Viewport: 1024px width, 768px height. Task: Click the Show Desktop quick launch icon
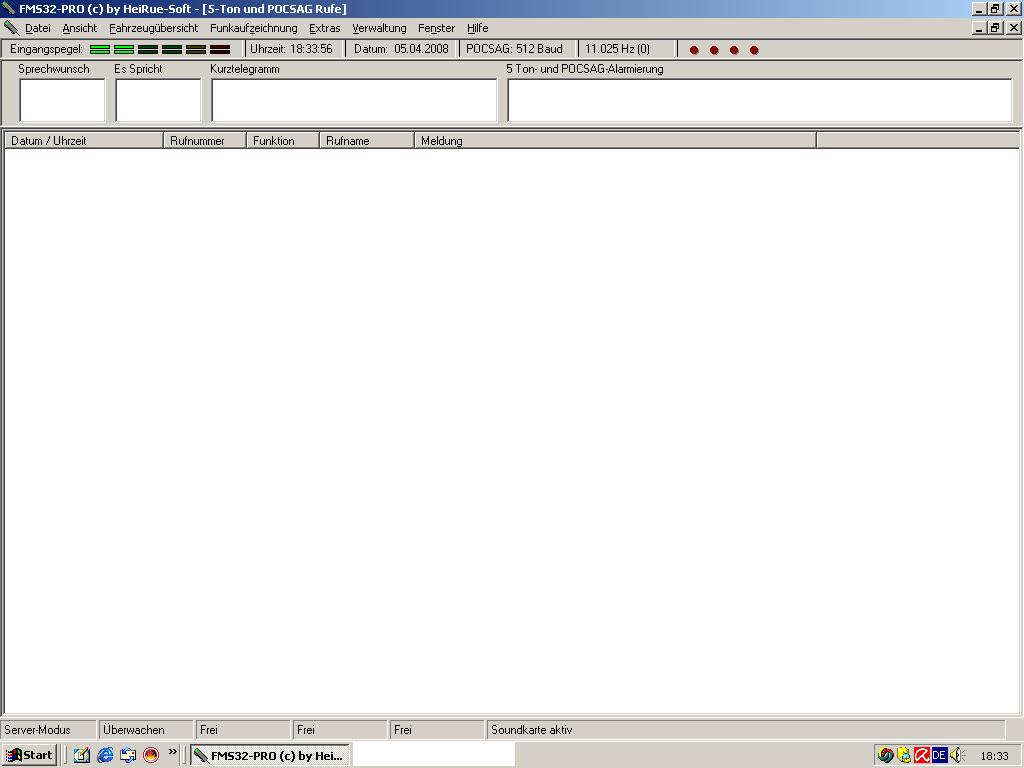click(82, 755)
